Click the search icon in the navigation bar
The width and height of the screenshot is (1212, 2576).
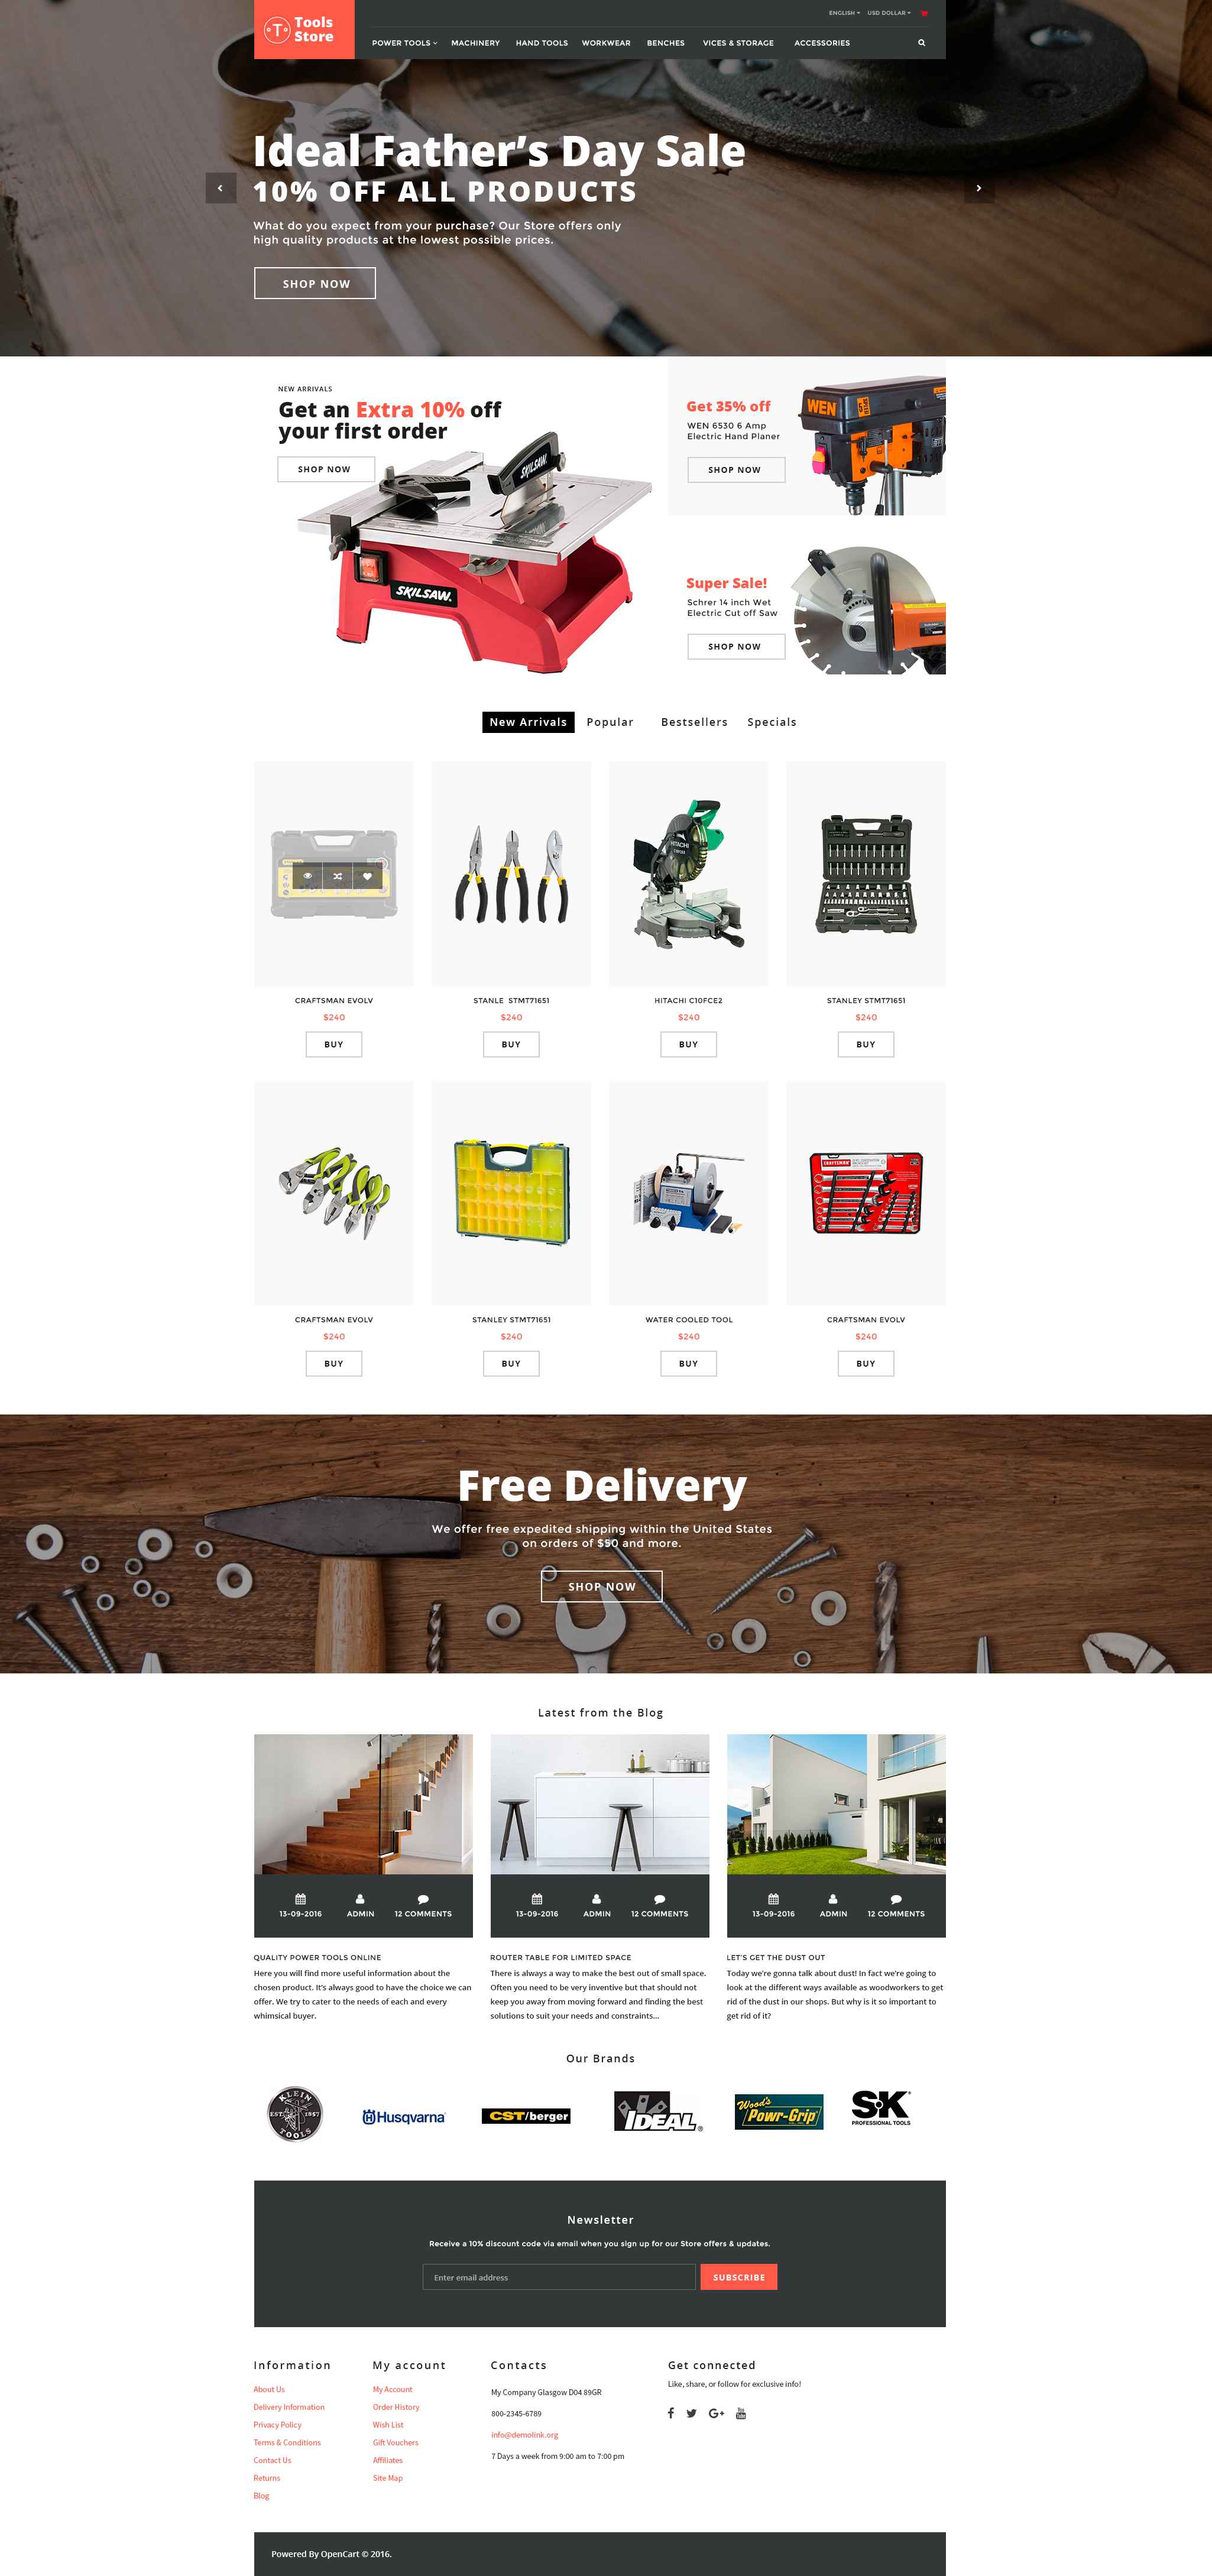point(925,41)
